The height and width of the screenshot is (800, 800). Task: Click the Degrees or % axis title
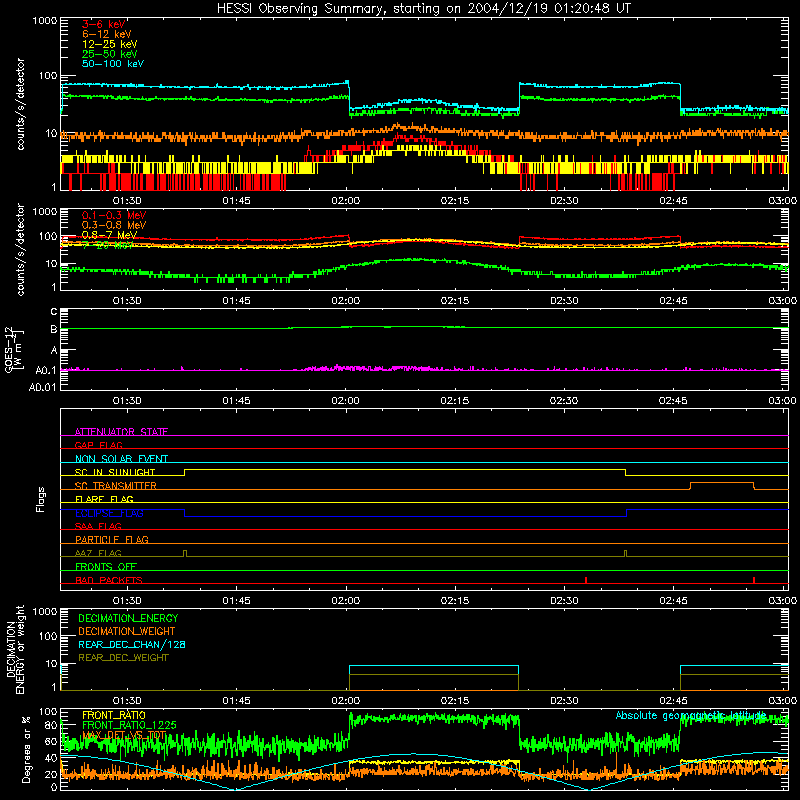26,749
